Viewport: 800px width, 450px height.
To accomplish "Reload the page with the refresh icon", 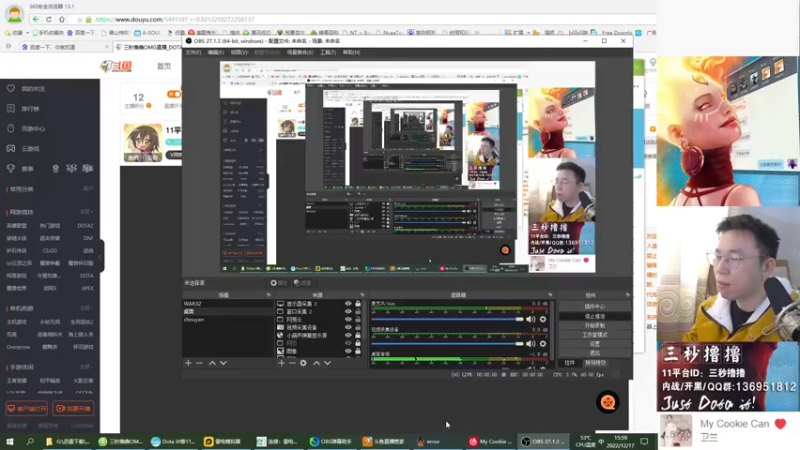I will click(x=48, y=19).
